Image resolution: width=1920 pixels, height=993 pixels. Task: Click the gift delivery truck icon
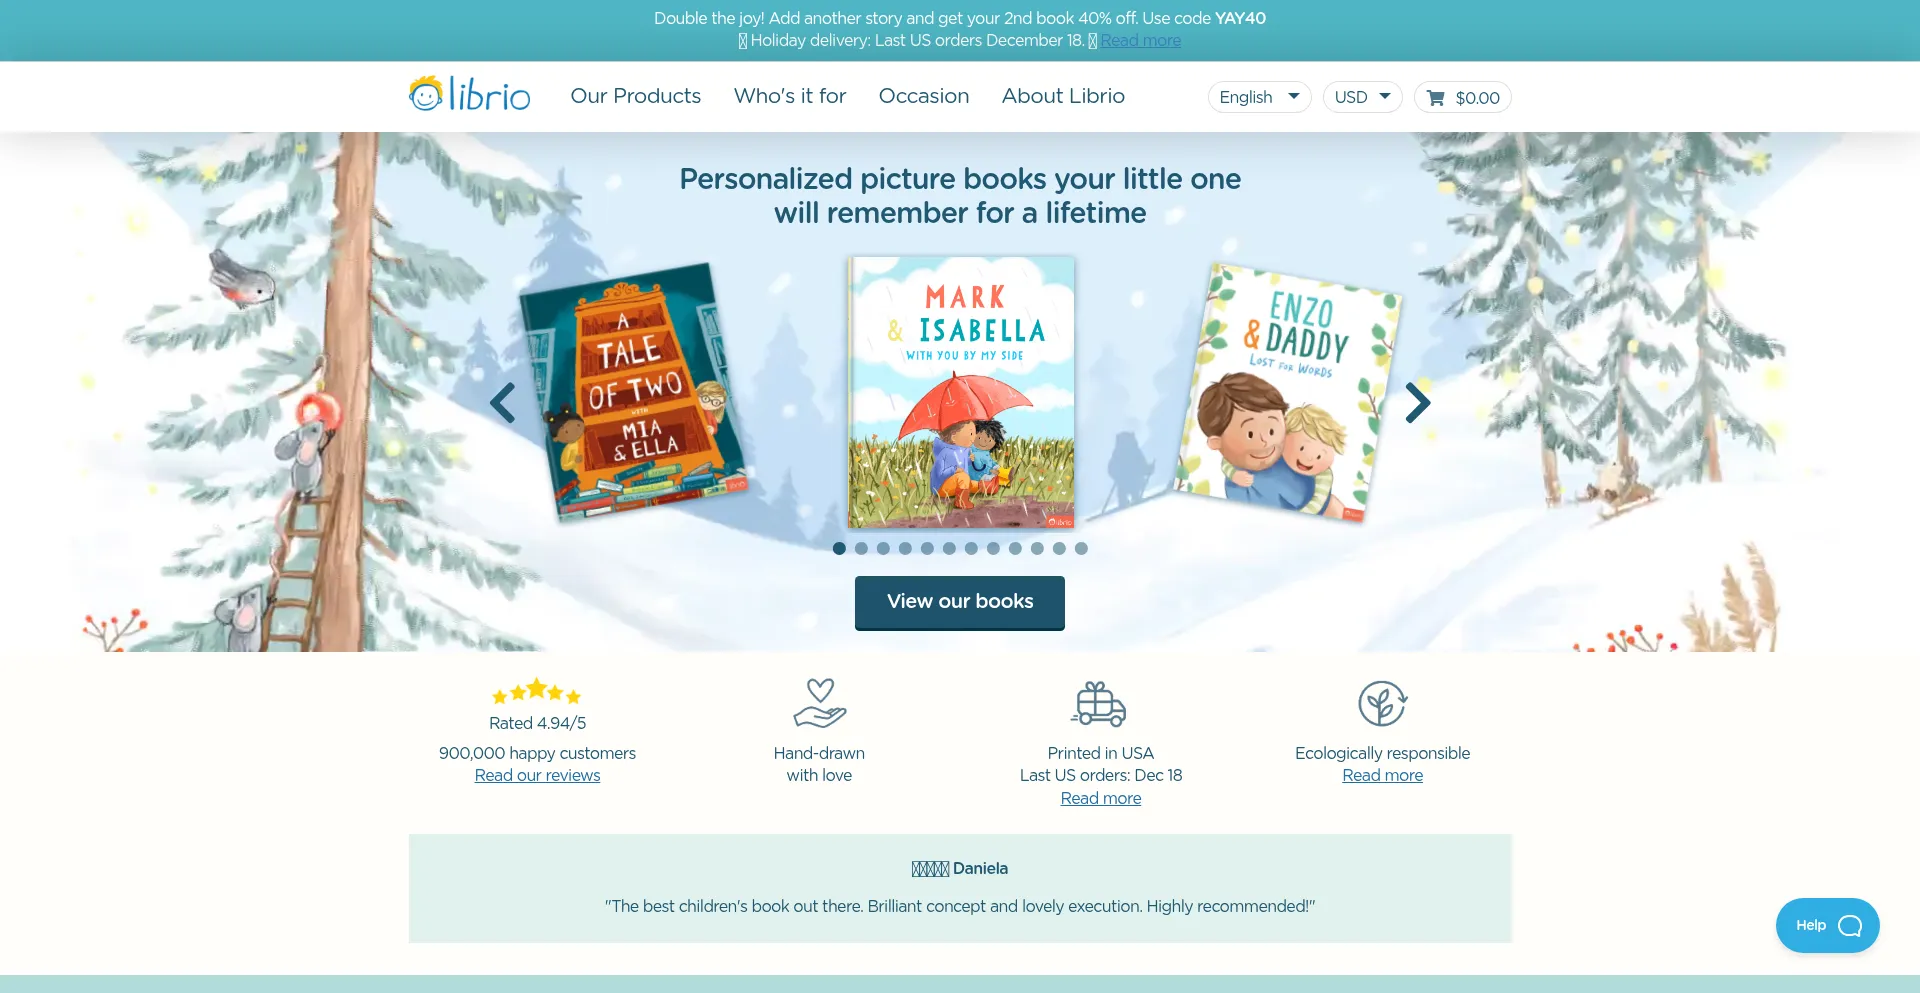click(1100, 704)
